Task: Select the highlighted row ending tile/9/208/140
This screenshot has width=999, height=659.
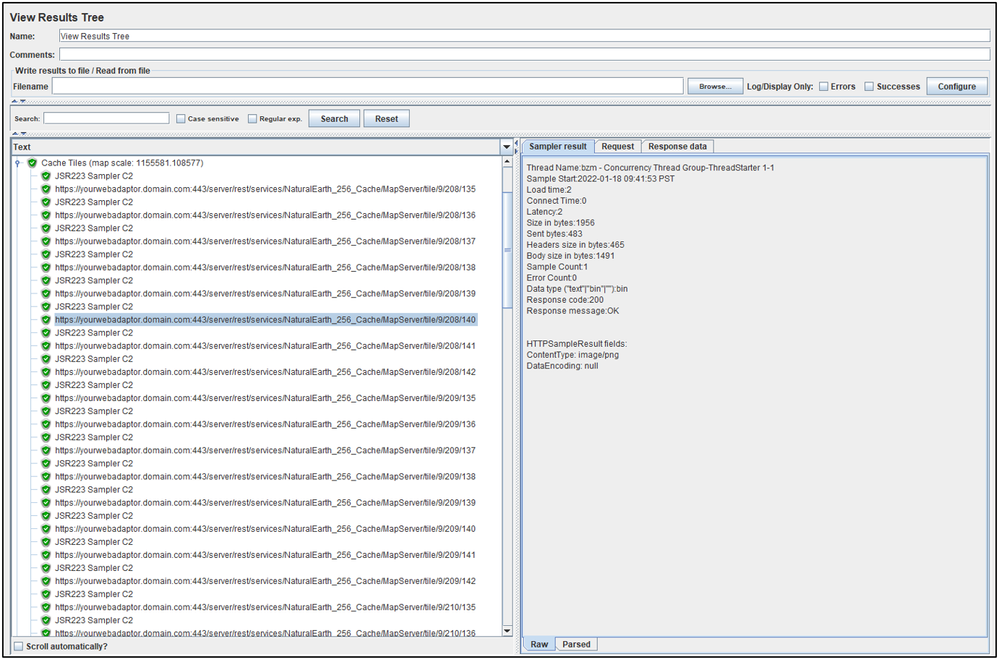Action: (x=265, y=320)
